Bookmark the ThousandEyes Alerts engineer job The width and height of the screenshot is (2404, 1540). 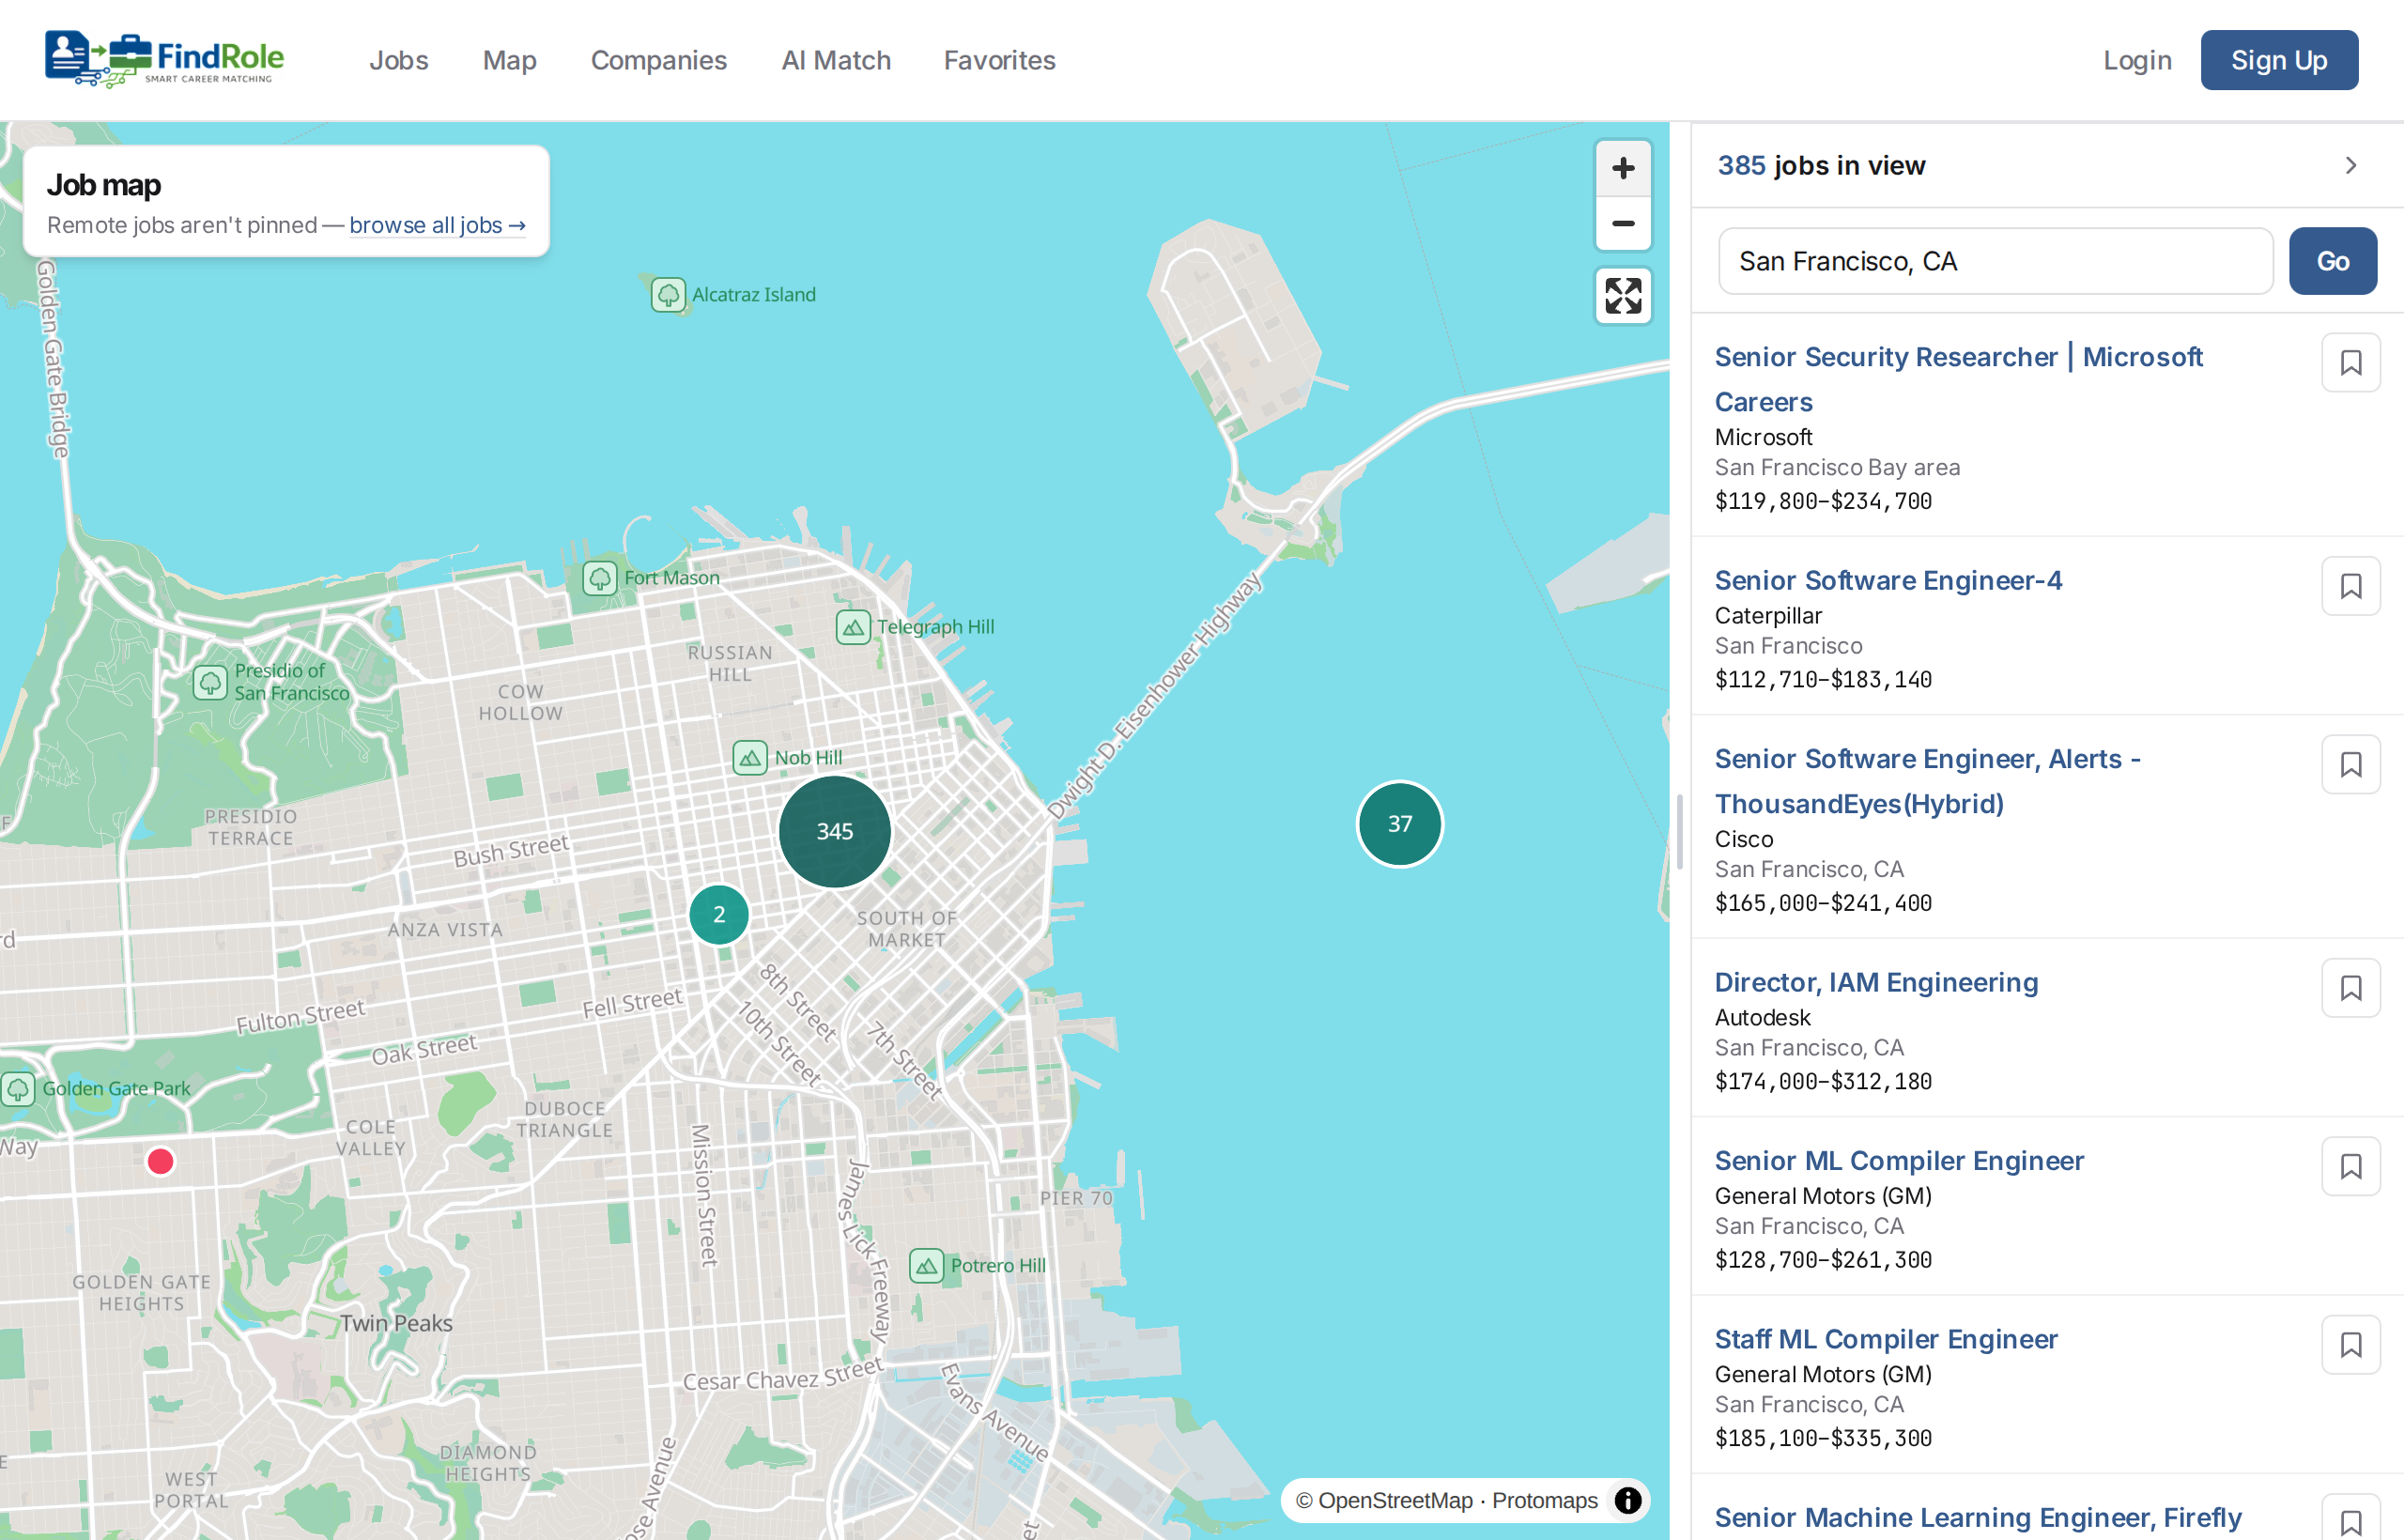pyautogui.click(x=2351, y=764)
